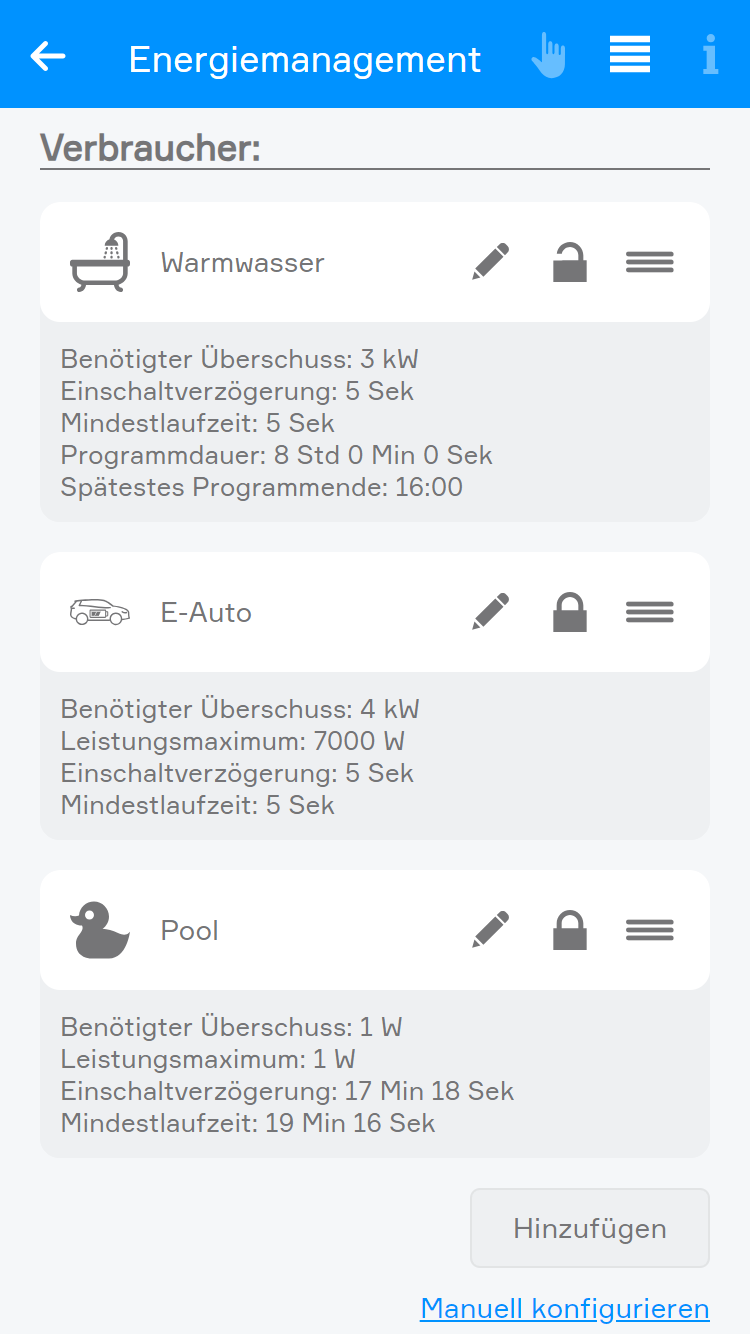The width and height of the screenshot is (750, 1334).
Task: Edit the E-Auto consumer settings
Action: point(490,612)
